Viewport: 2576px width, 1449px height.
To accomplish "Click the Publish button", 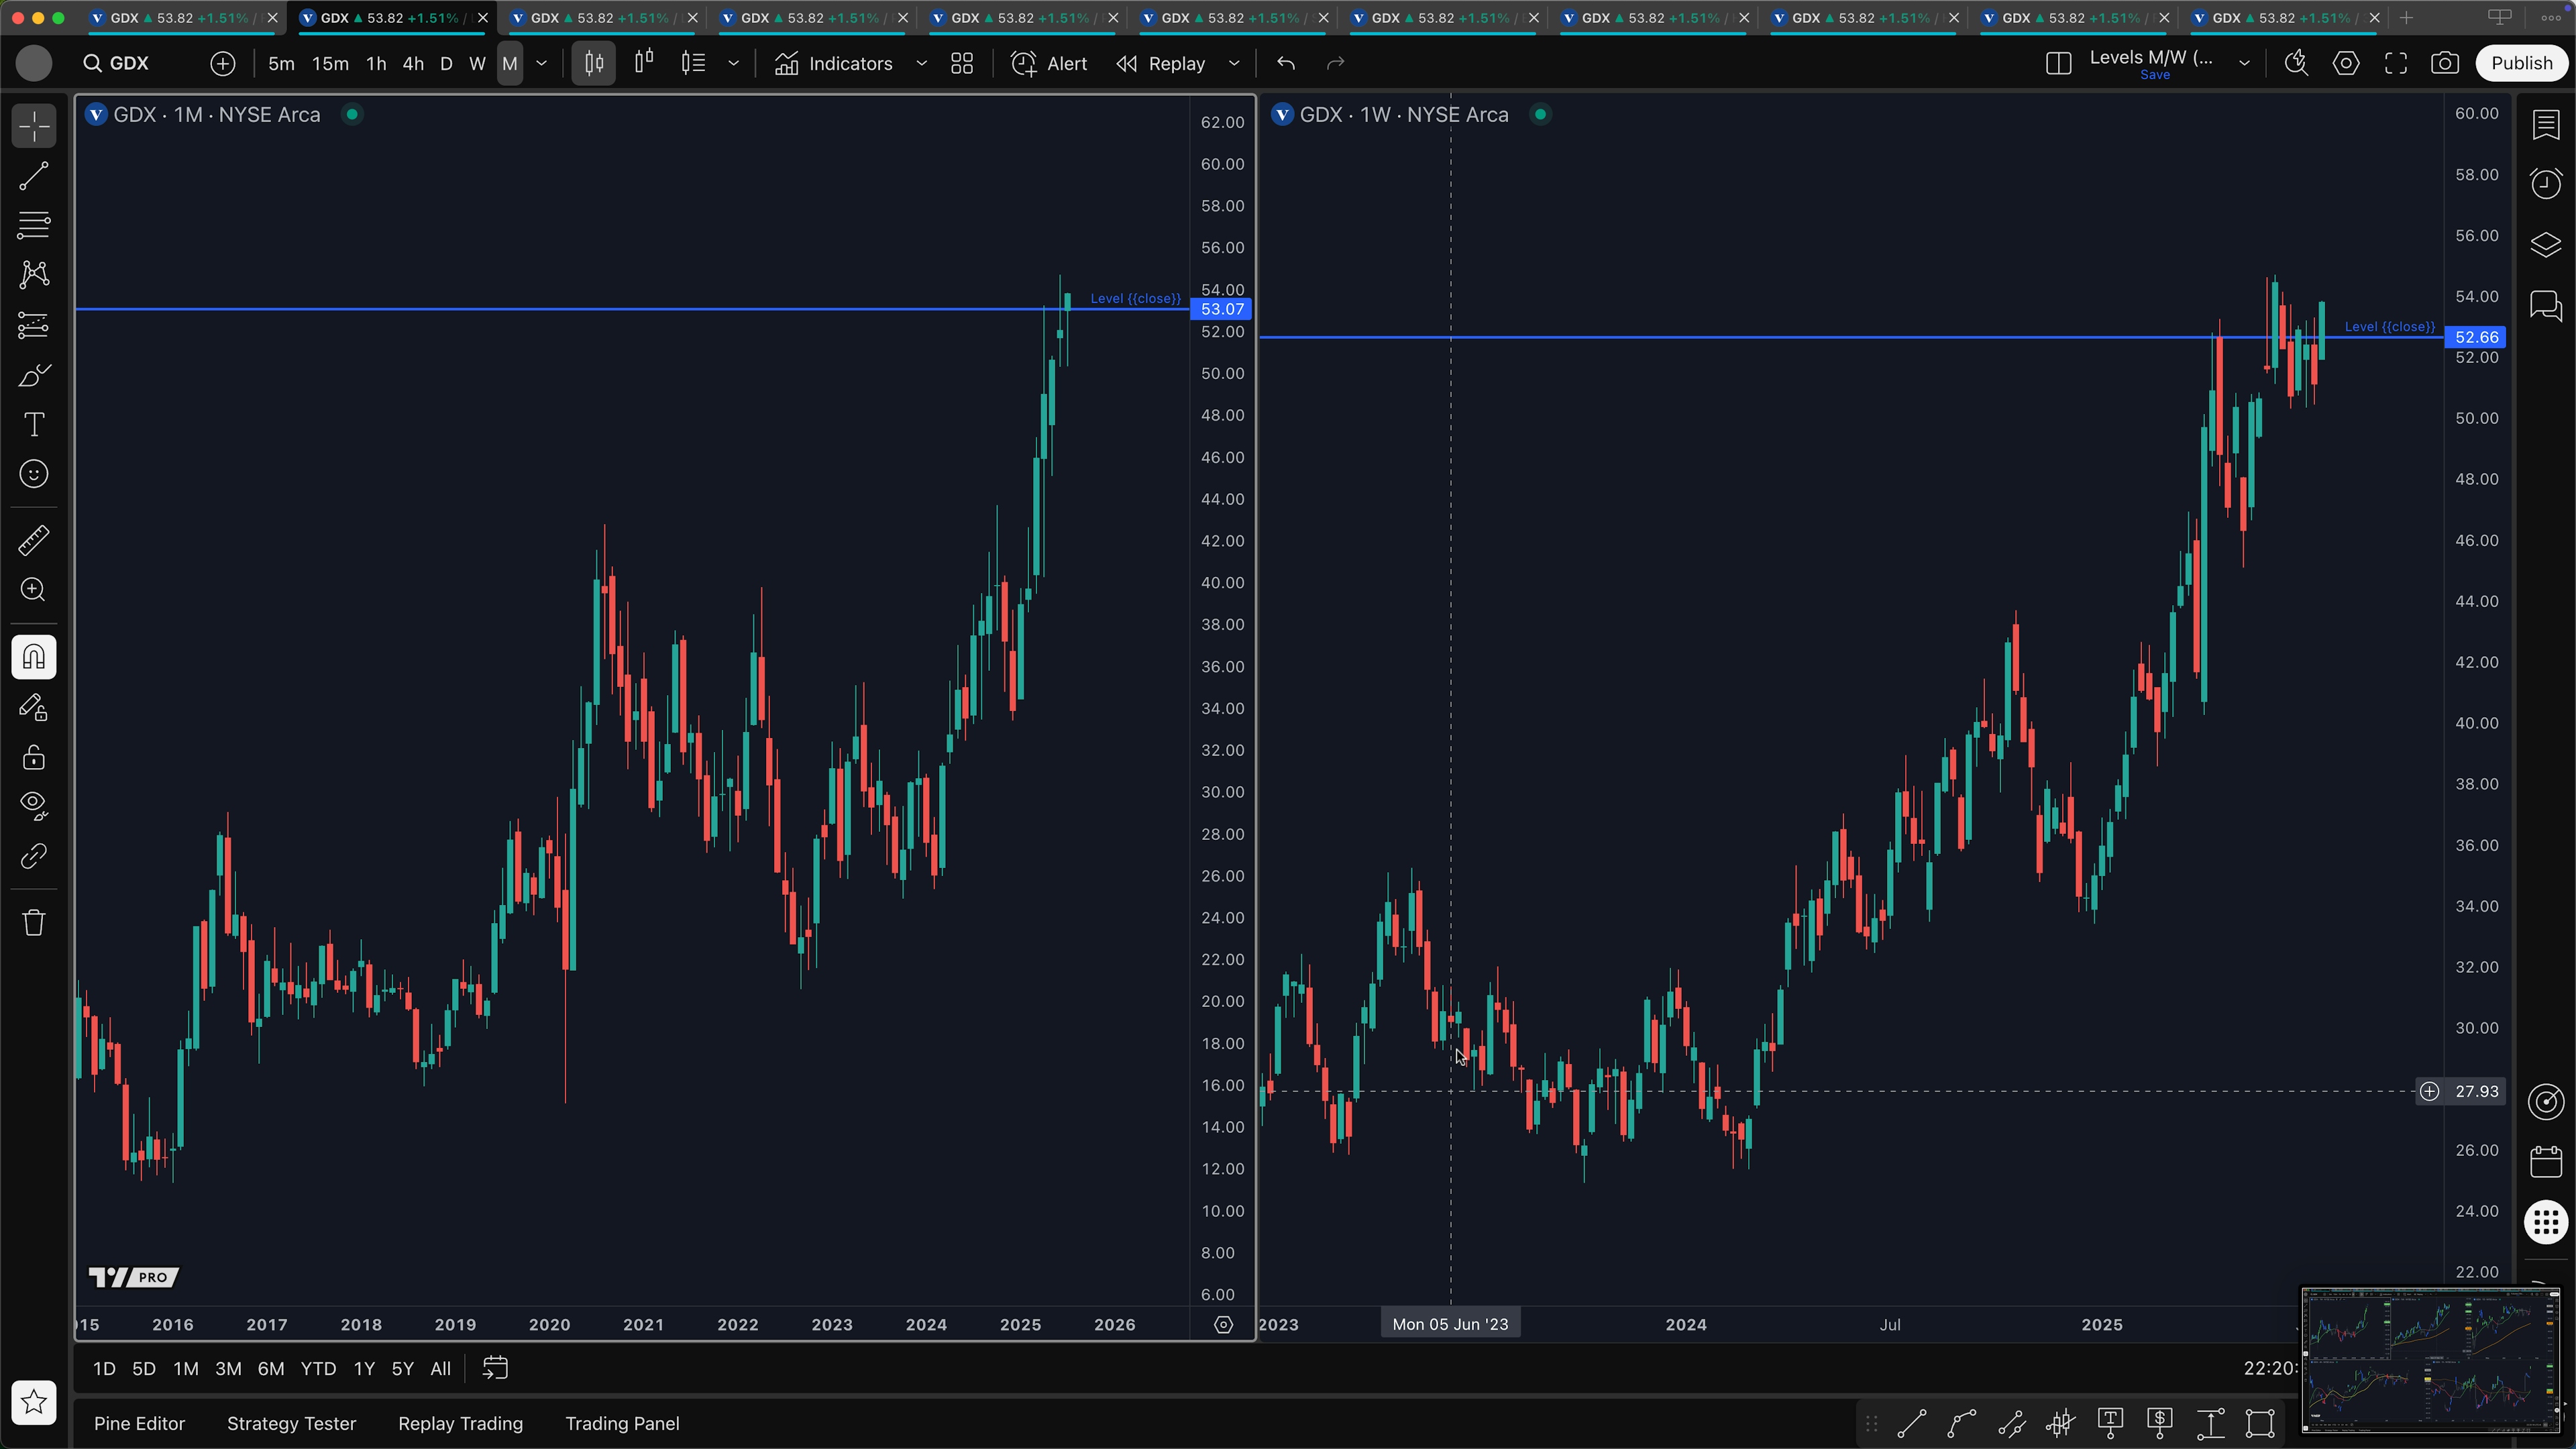I will click(2521, 64).
